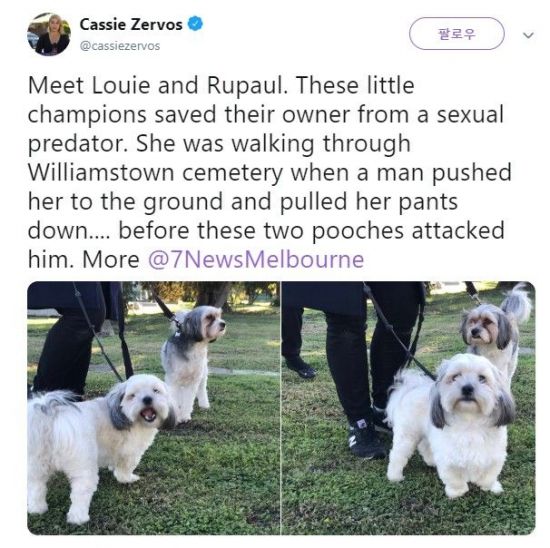The image size is (550, 548).
Task: Open the @7NewsMelbourne mention
Action: pyautogui.click(x=256, y=260)
